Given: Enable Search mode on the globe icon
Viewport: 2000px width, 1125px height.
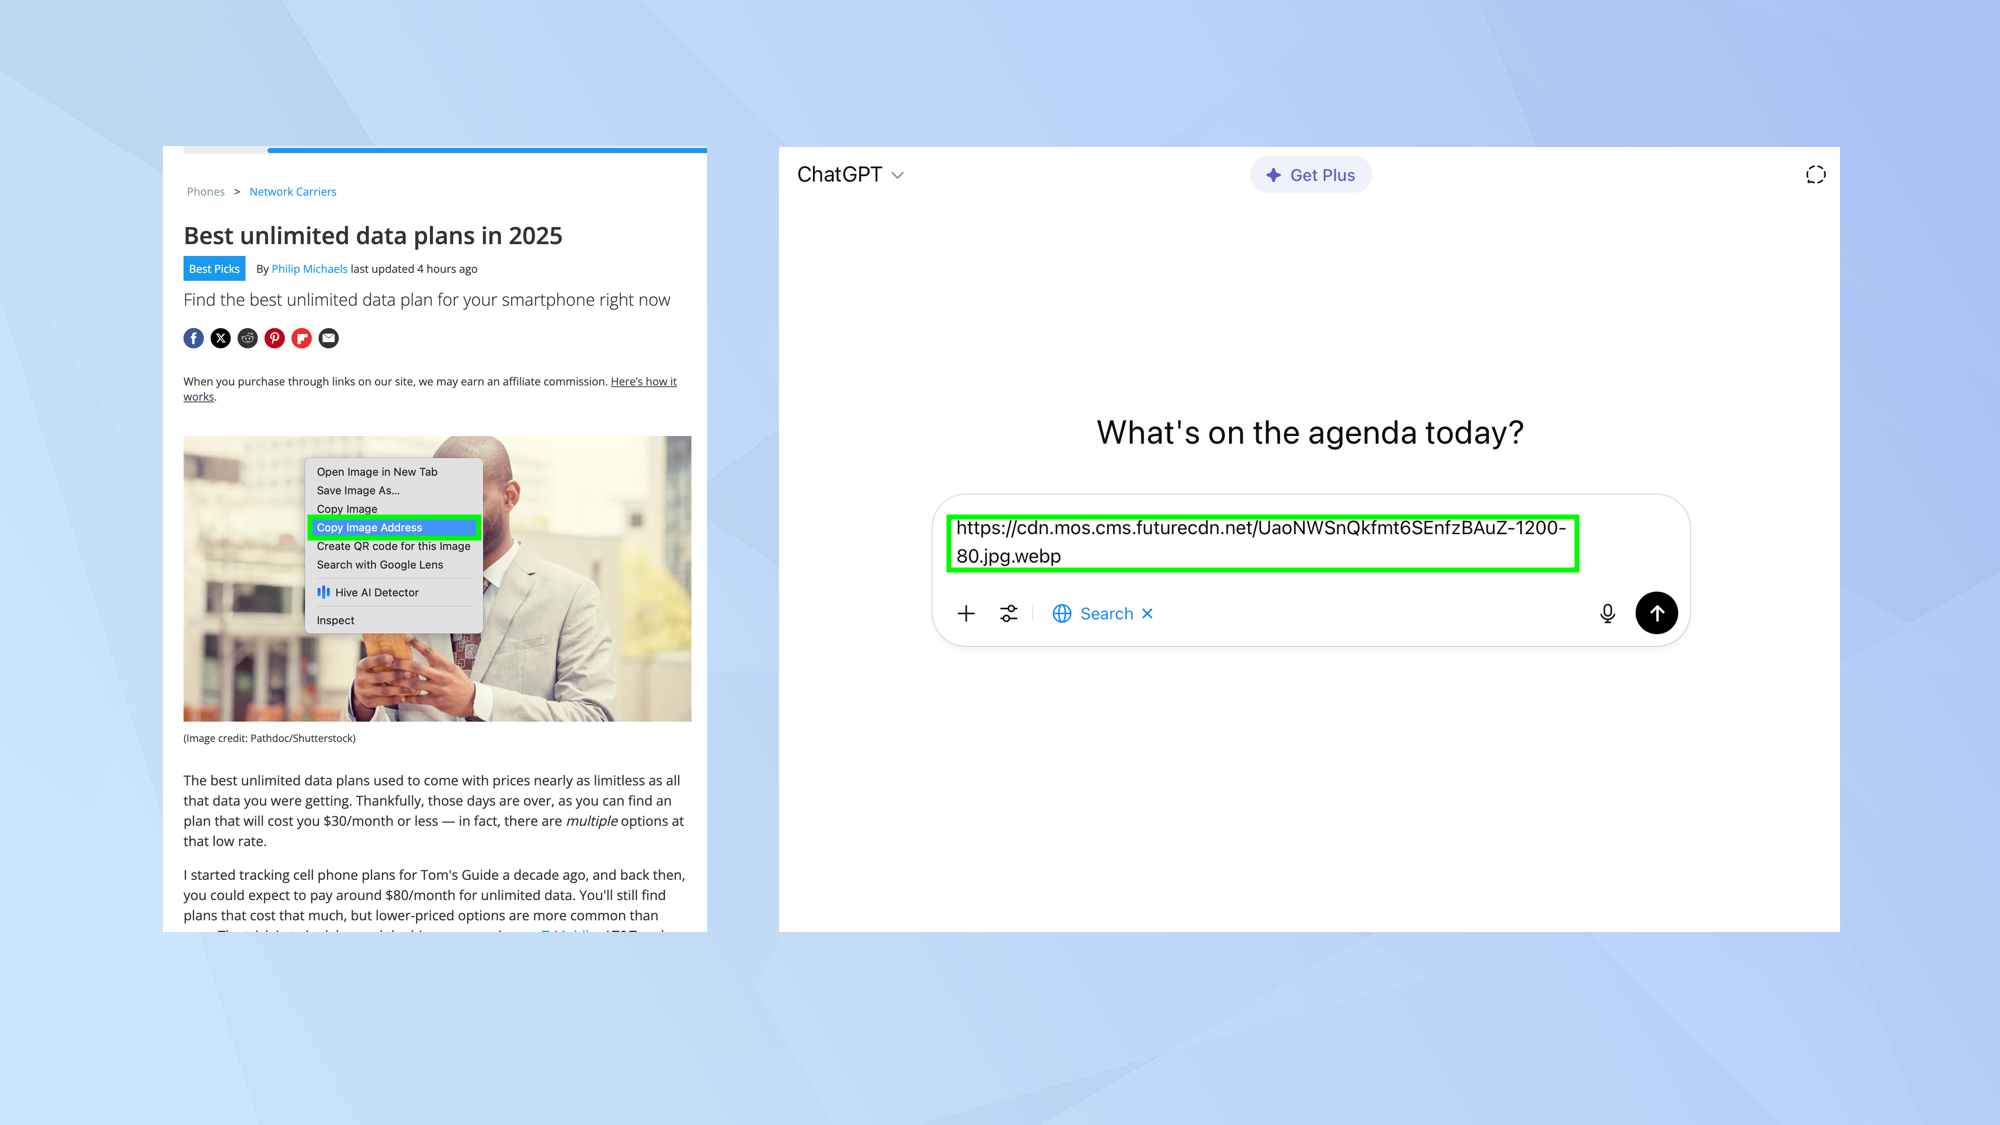Looking at the screenshot, I should (x=1061, y=613).
